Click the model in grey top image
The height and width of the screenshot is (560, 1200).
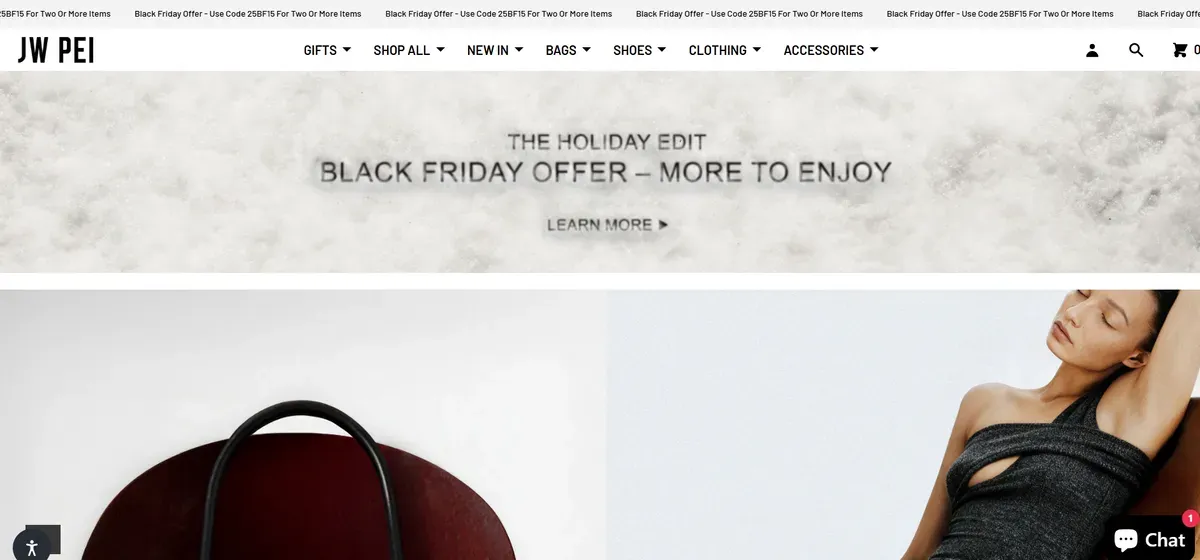click(903, 425)
